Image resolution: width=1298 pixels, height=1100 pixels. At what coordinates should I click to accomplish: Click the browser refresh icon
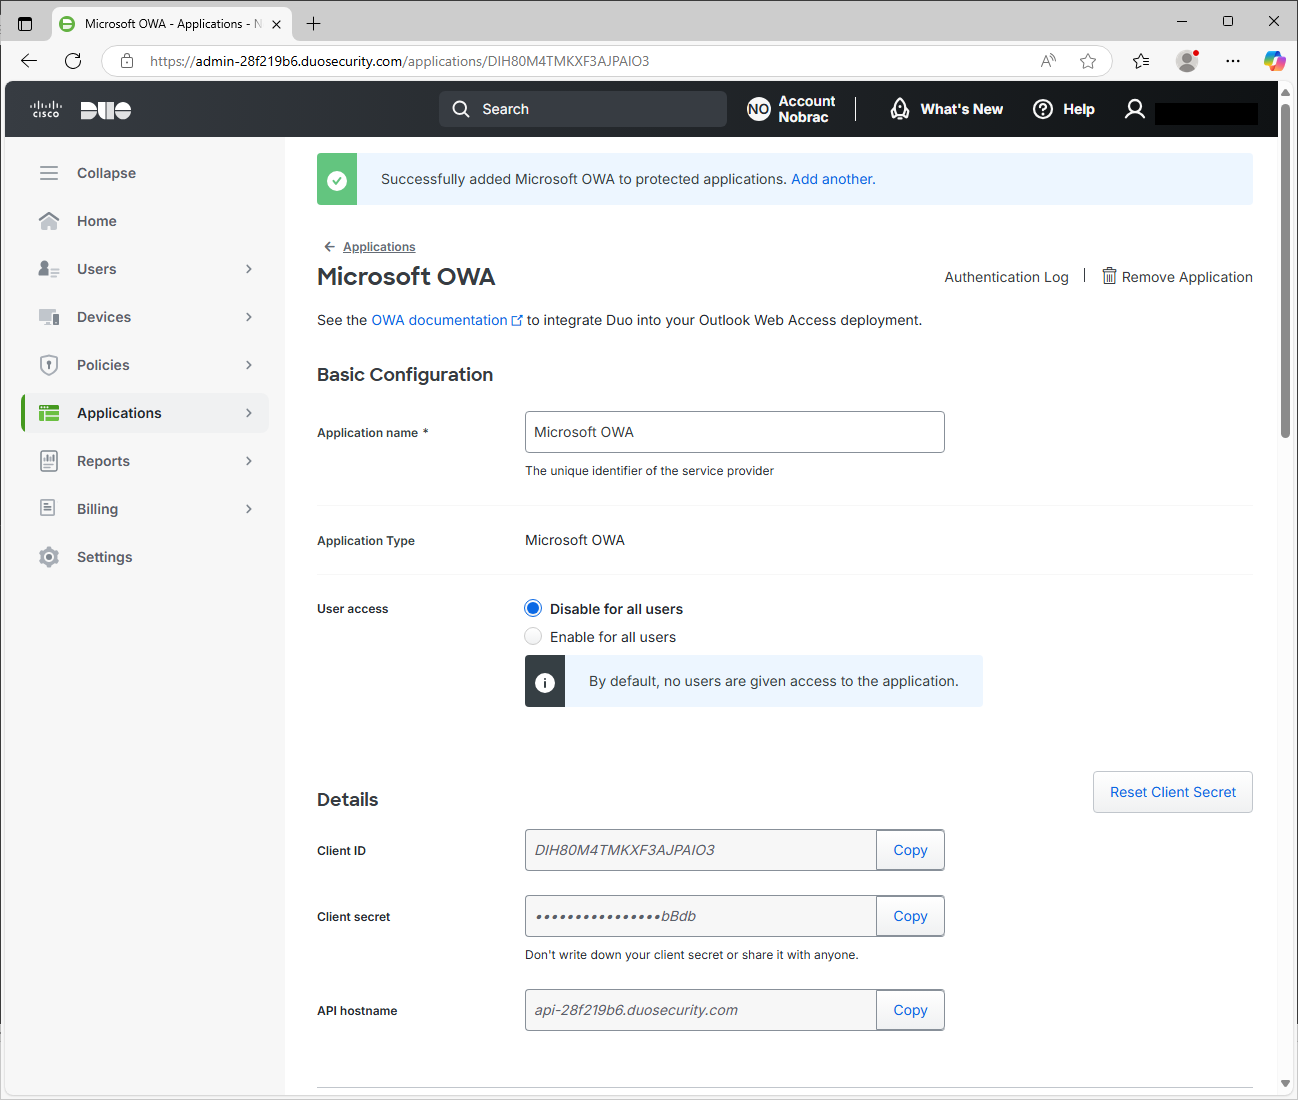click(x=73, y=61)
